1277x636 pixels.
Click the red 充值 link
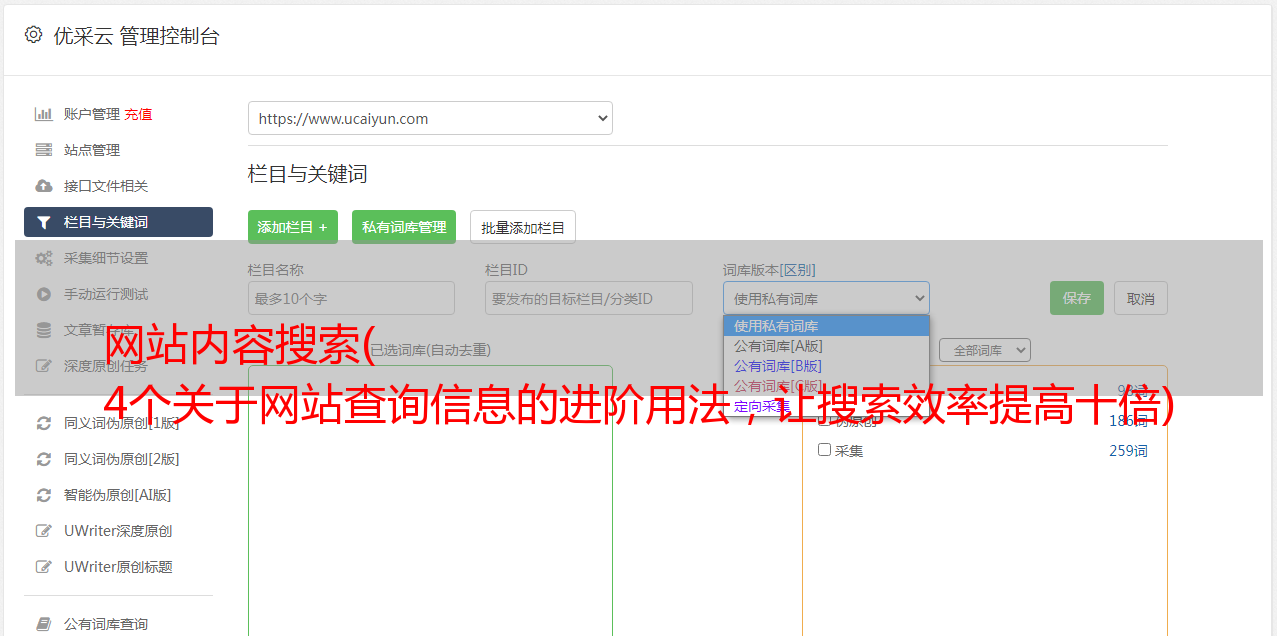click(138, 114)
